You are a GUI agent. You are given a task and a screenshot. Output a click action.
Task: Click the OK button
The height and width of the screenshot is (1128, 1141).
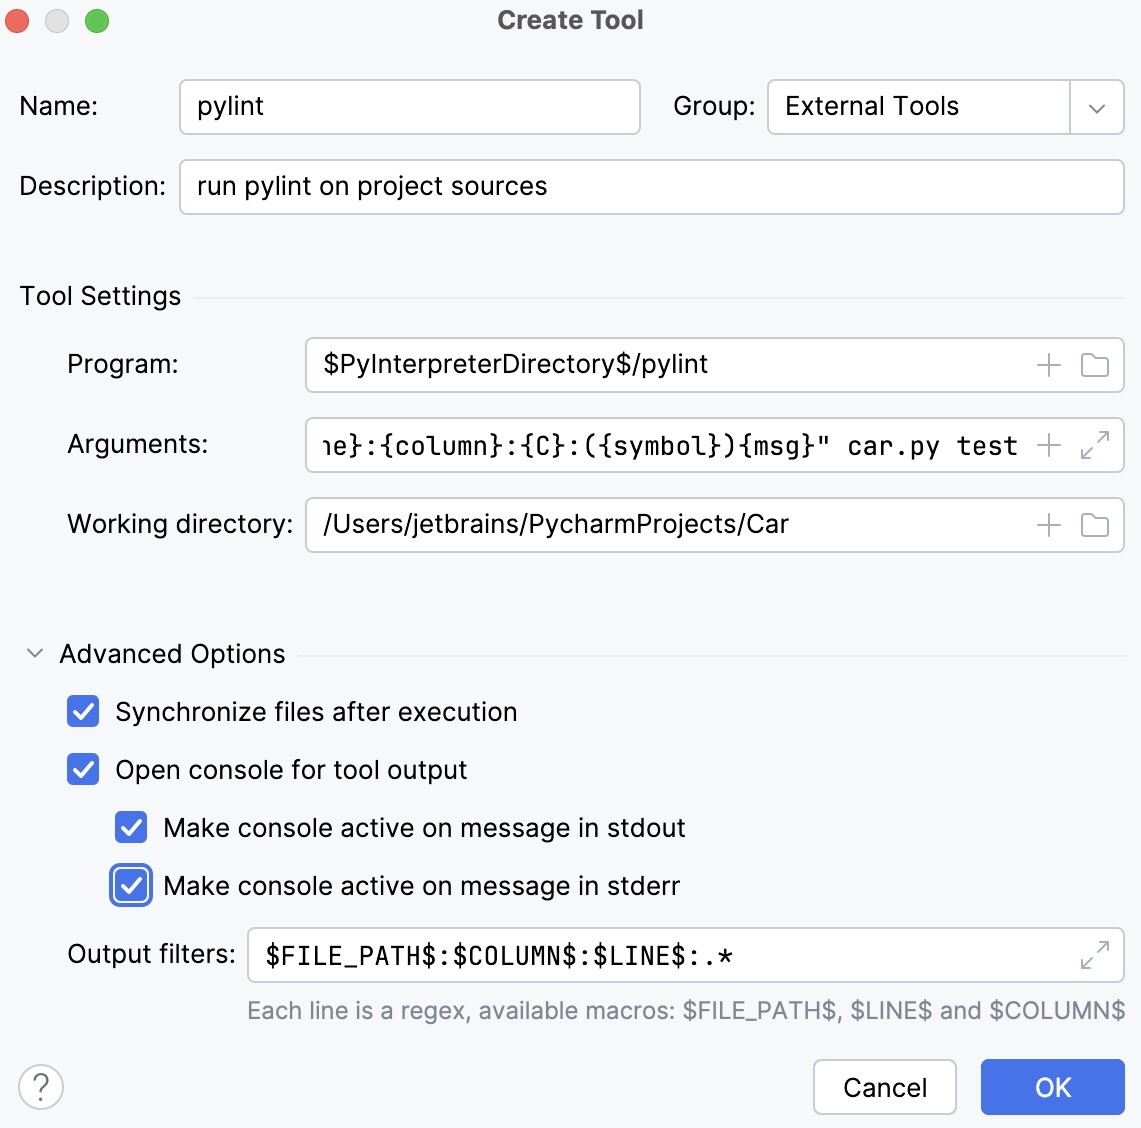tap(1052, 1087)
